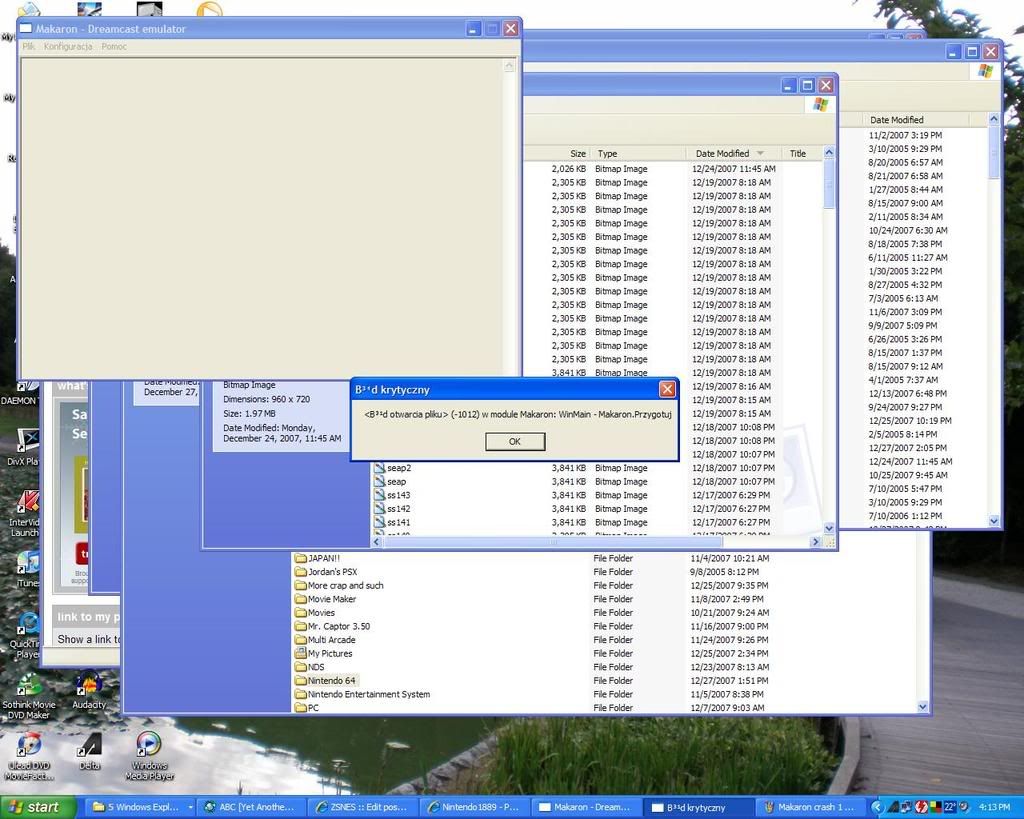The width and height of the screenshot is (1024, 819).
Task: Switch to the ABC [Yet Another... taskbar window
Action: pyautogui.click(x=251, y=807)
